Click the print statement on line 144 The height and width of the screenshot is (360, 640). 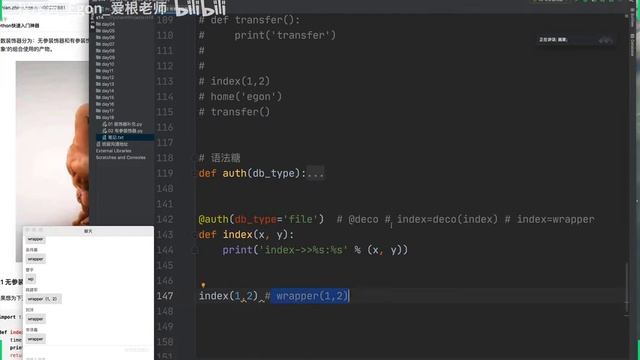coord(315,250)
